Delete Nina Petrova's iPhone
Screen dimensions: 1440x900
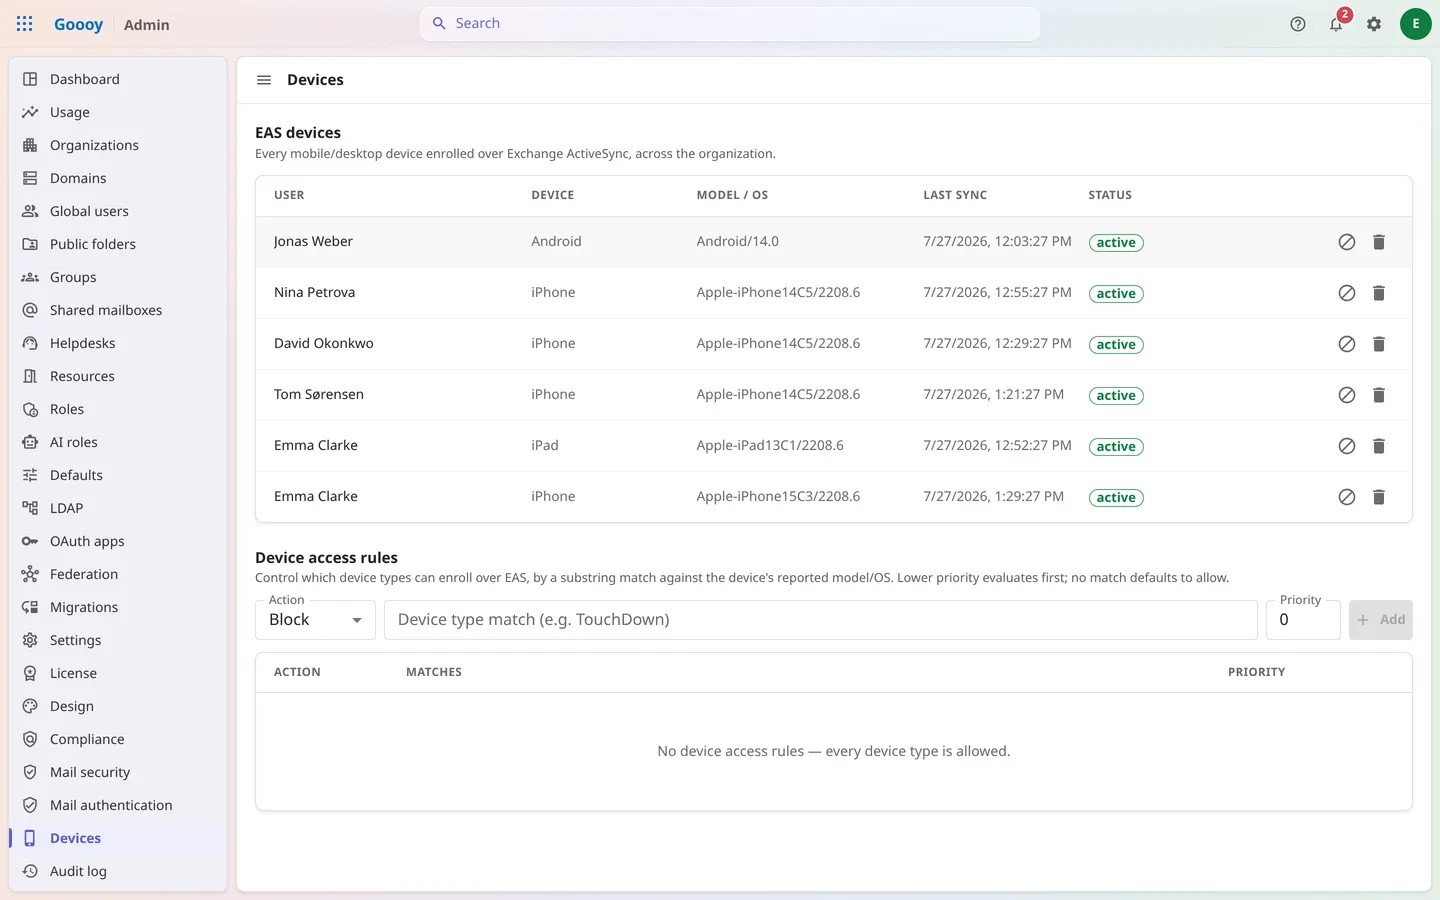[x=1379, y=293]
